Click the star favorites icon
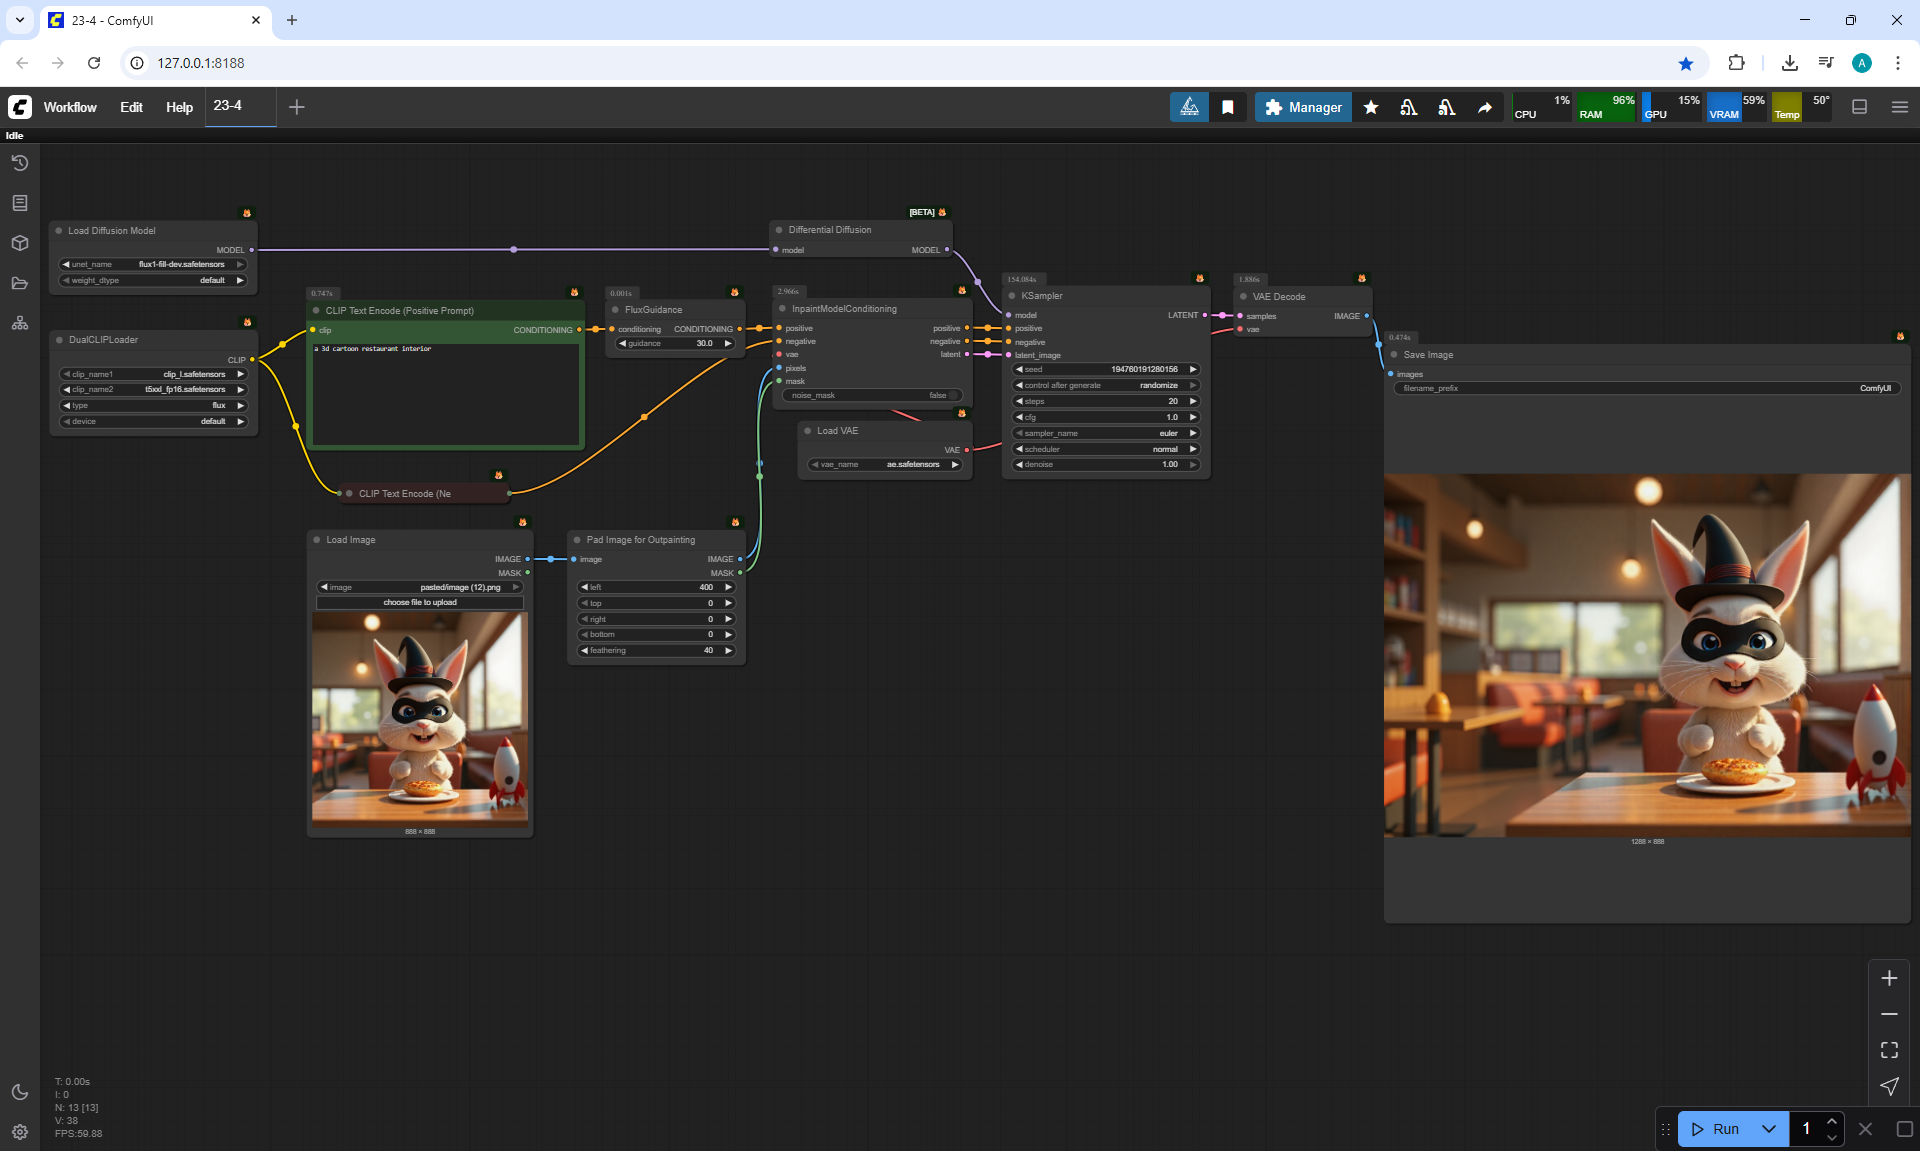The image size is (1920, 1151). (1371, 107)
